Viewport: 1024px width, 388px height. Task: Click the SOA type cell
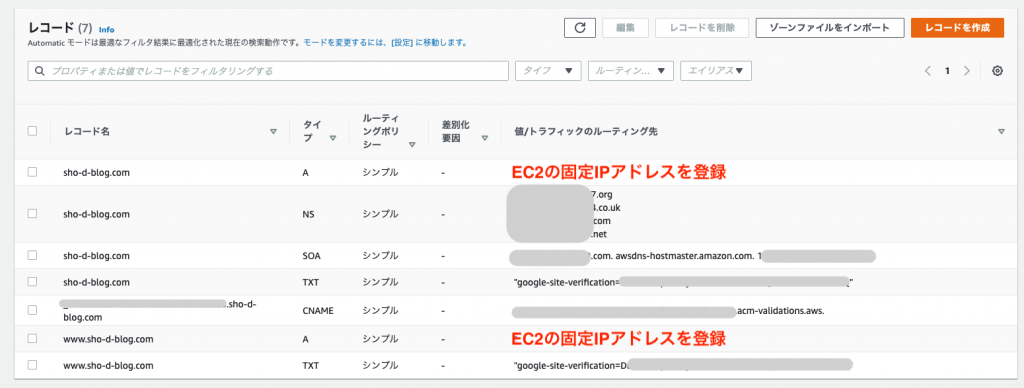(312, 255)
